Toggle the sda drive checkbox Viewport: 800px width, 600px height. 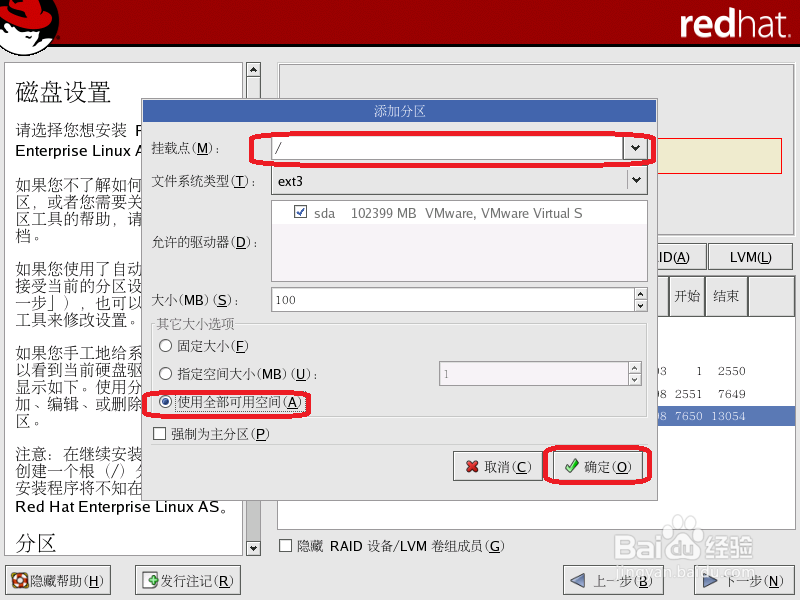click(x=301, y=212)
